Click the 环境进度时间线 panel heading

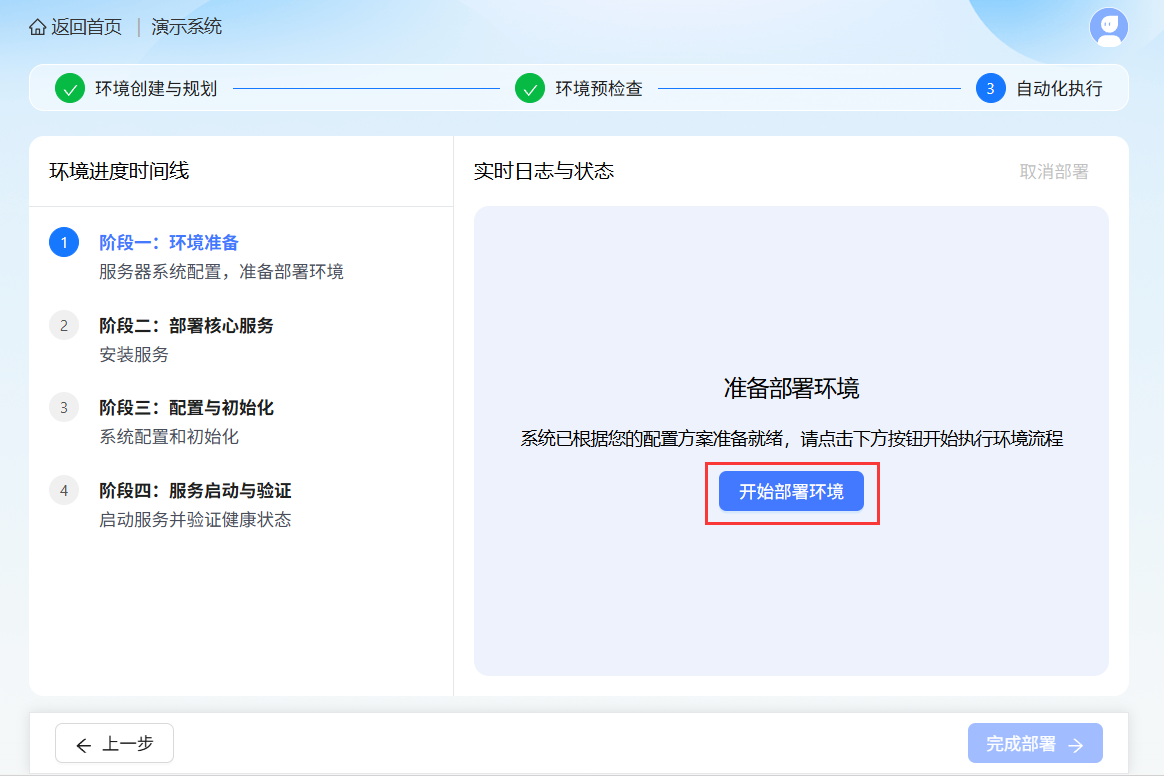coord(120,172)
